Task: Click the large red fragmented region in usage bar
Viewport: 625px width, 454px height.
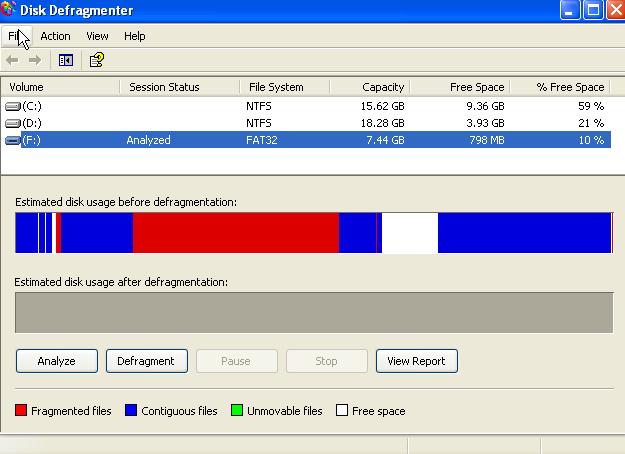Action: 236,233
